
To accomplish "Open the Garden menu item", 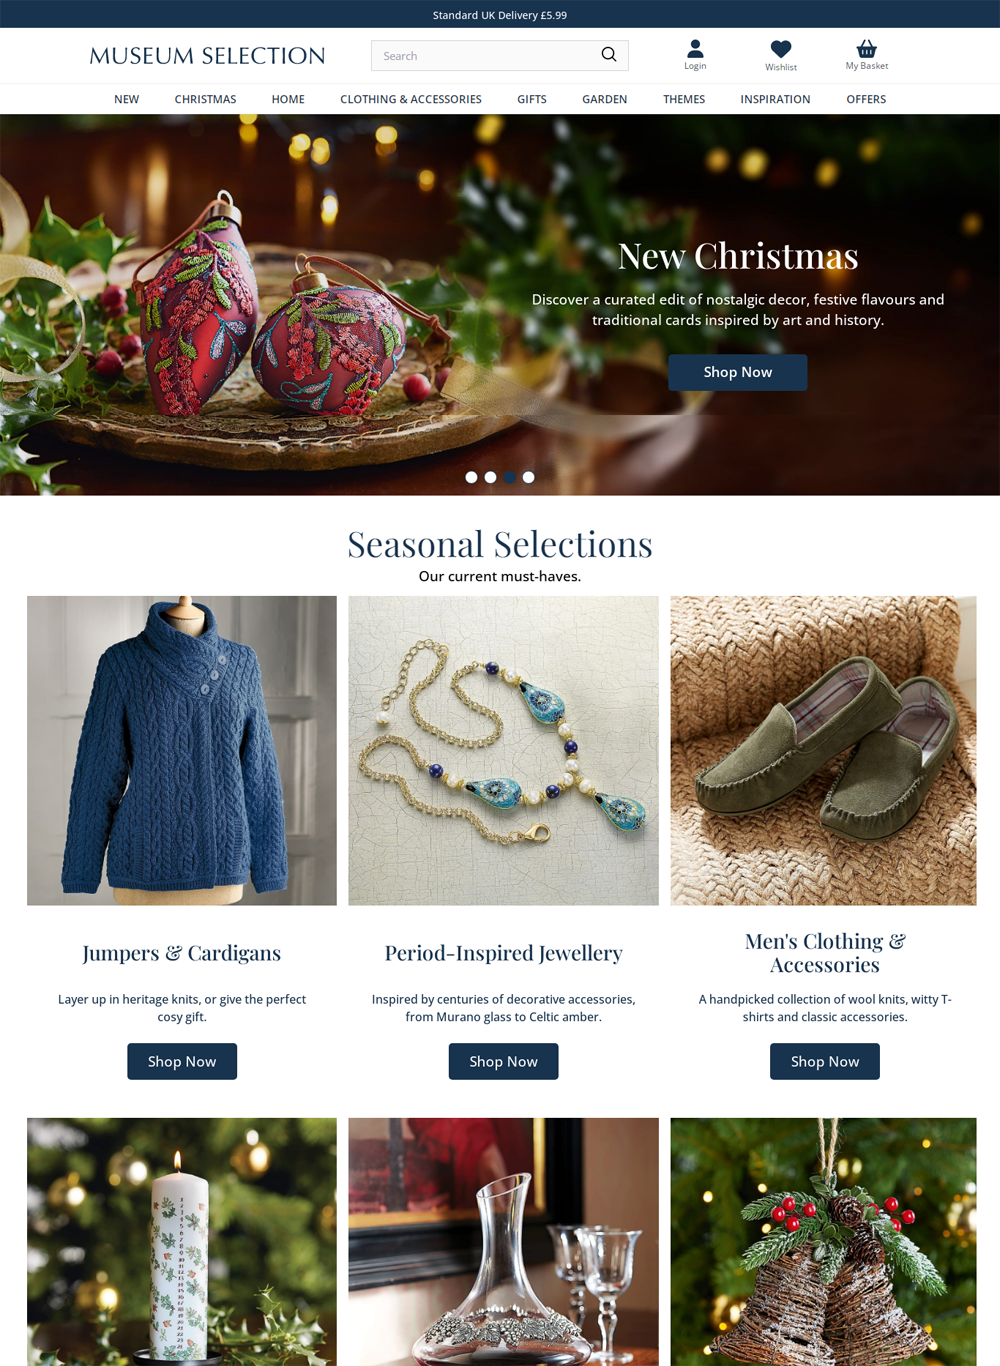I will pos(605,99).
